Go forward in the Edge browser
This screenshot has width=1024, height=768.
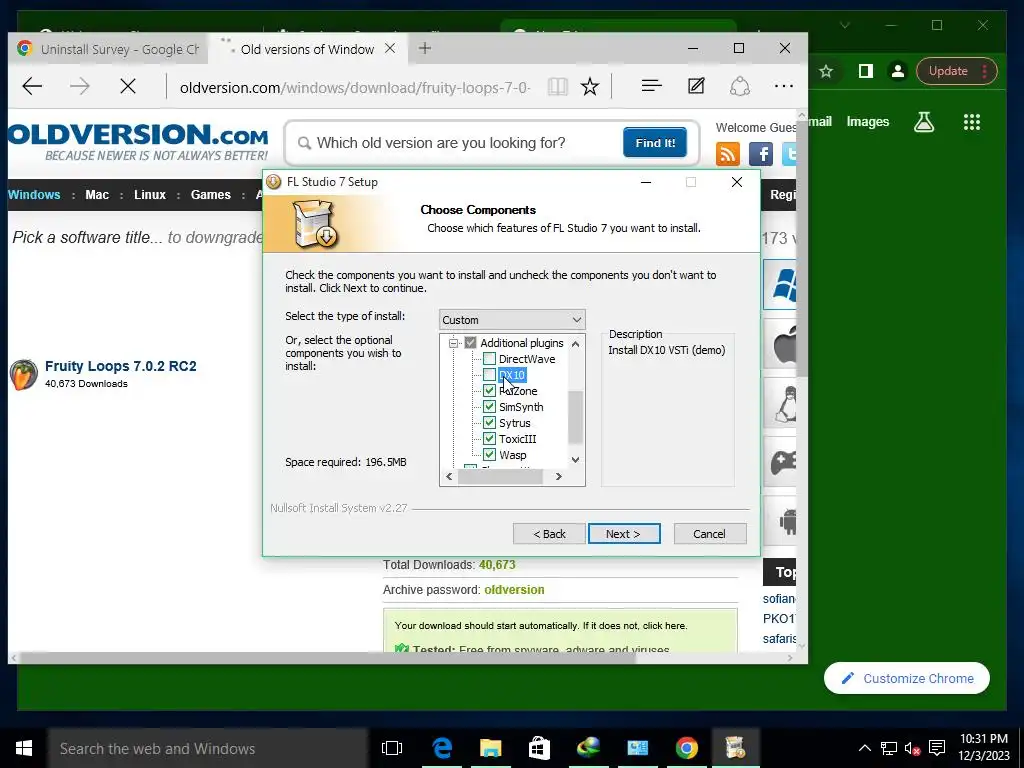tap(80, 86)
